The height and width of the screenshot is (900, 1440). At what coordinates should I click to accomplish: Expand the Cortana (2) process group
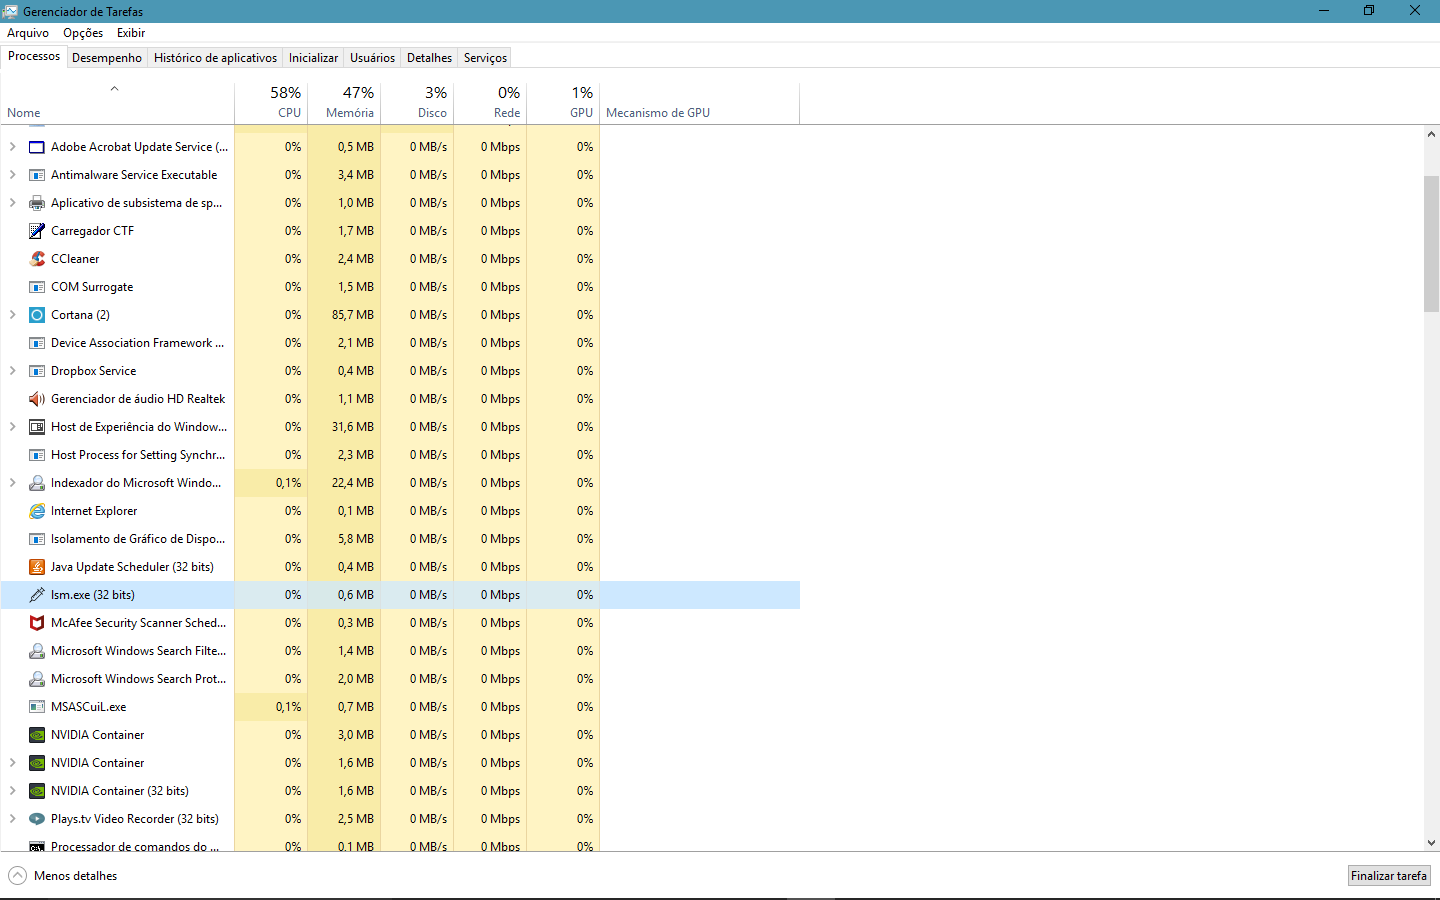point(12,315)
